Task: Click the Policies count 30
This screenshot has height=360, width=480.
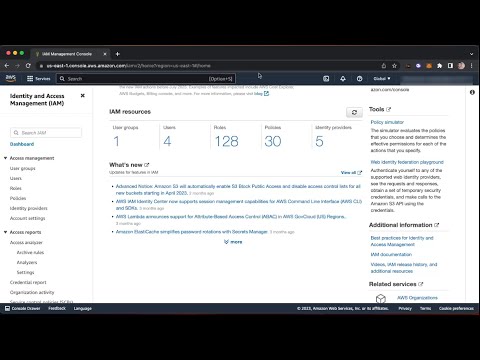Action: point(273,141)
